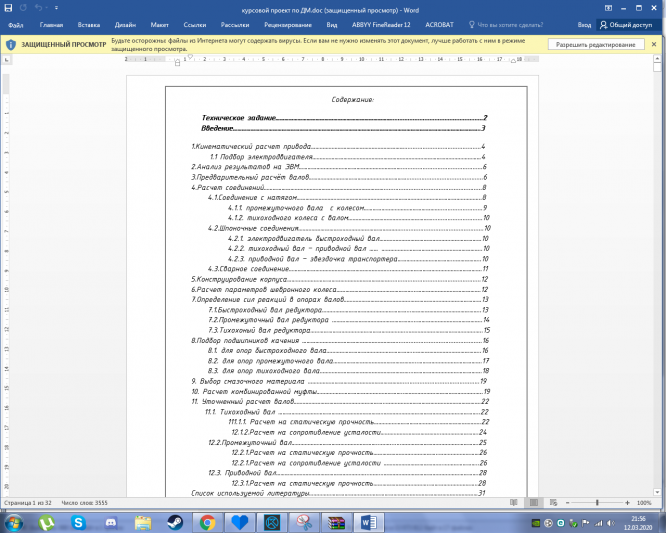This screenshot has width=666, height=533.
Task: Switch to Web Layout view icon
Action: pos(553,503)
